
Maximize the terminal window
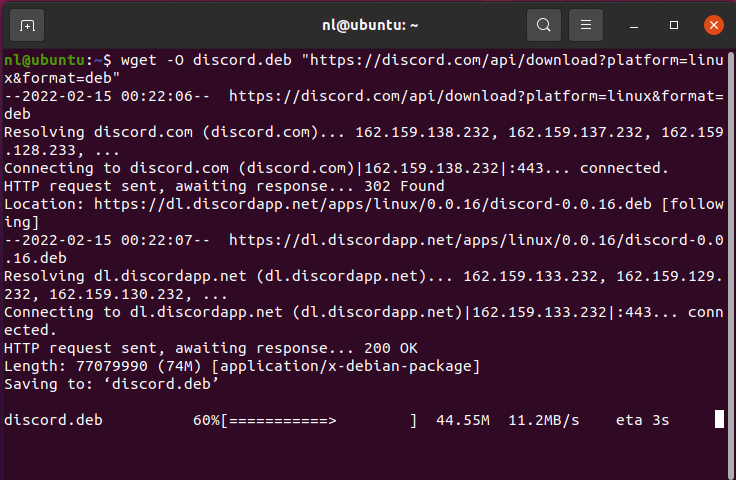(x=674, y=25)
